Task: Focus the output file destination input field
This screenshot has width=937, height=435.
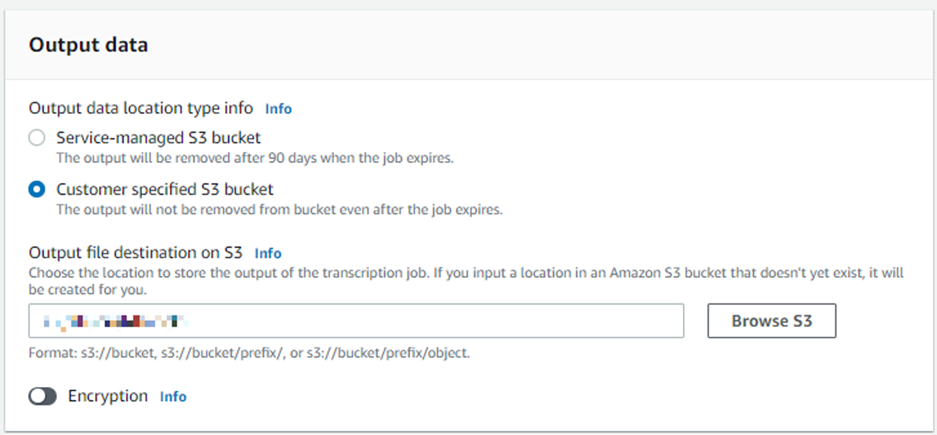Action: [356, 321]
